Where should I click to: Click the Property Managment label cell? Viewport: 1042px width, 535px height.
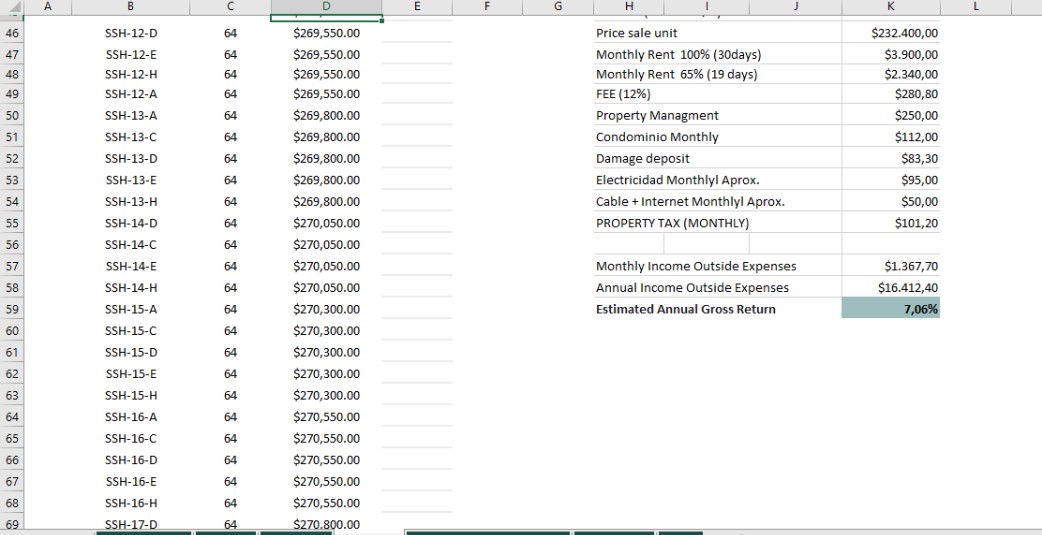coord(657,116)
